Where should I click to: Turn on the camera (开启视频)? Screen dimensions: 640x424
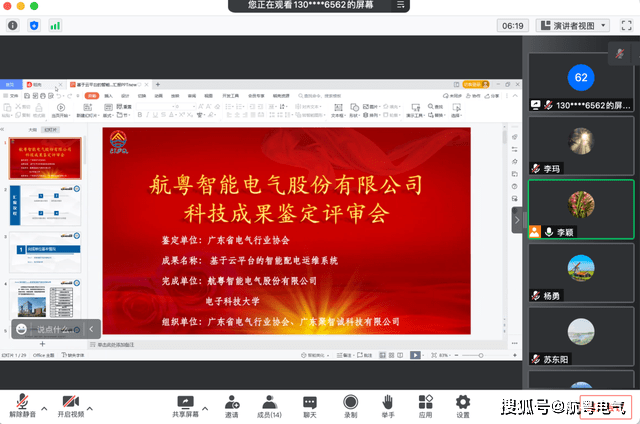(x=71, y=406)
